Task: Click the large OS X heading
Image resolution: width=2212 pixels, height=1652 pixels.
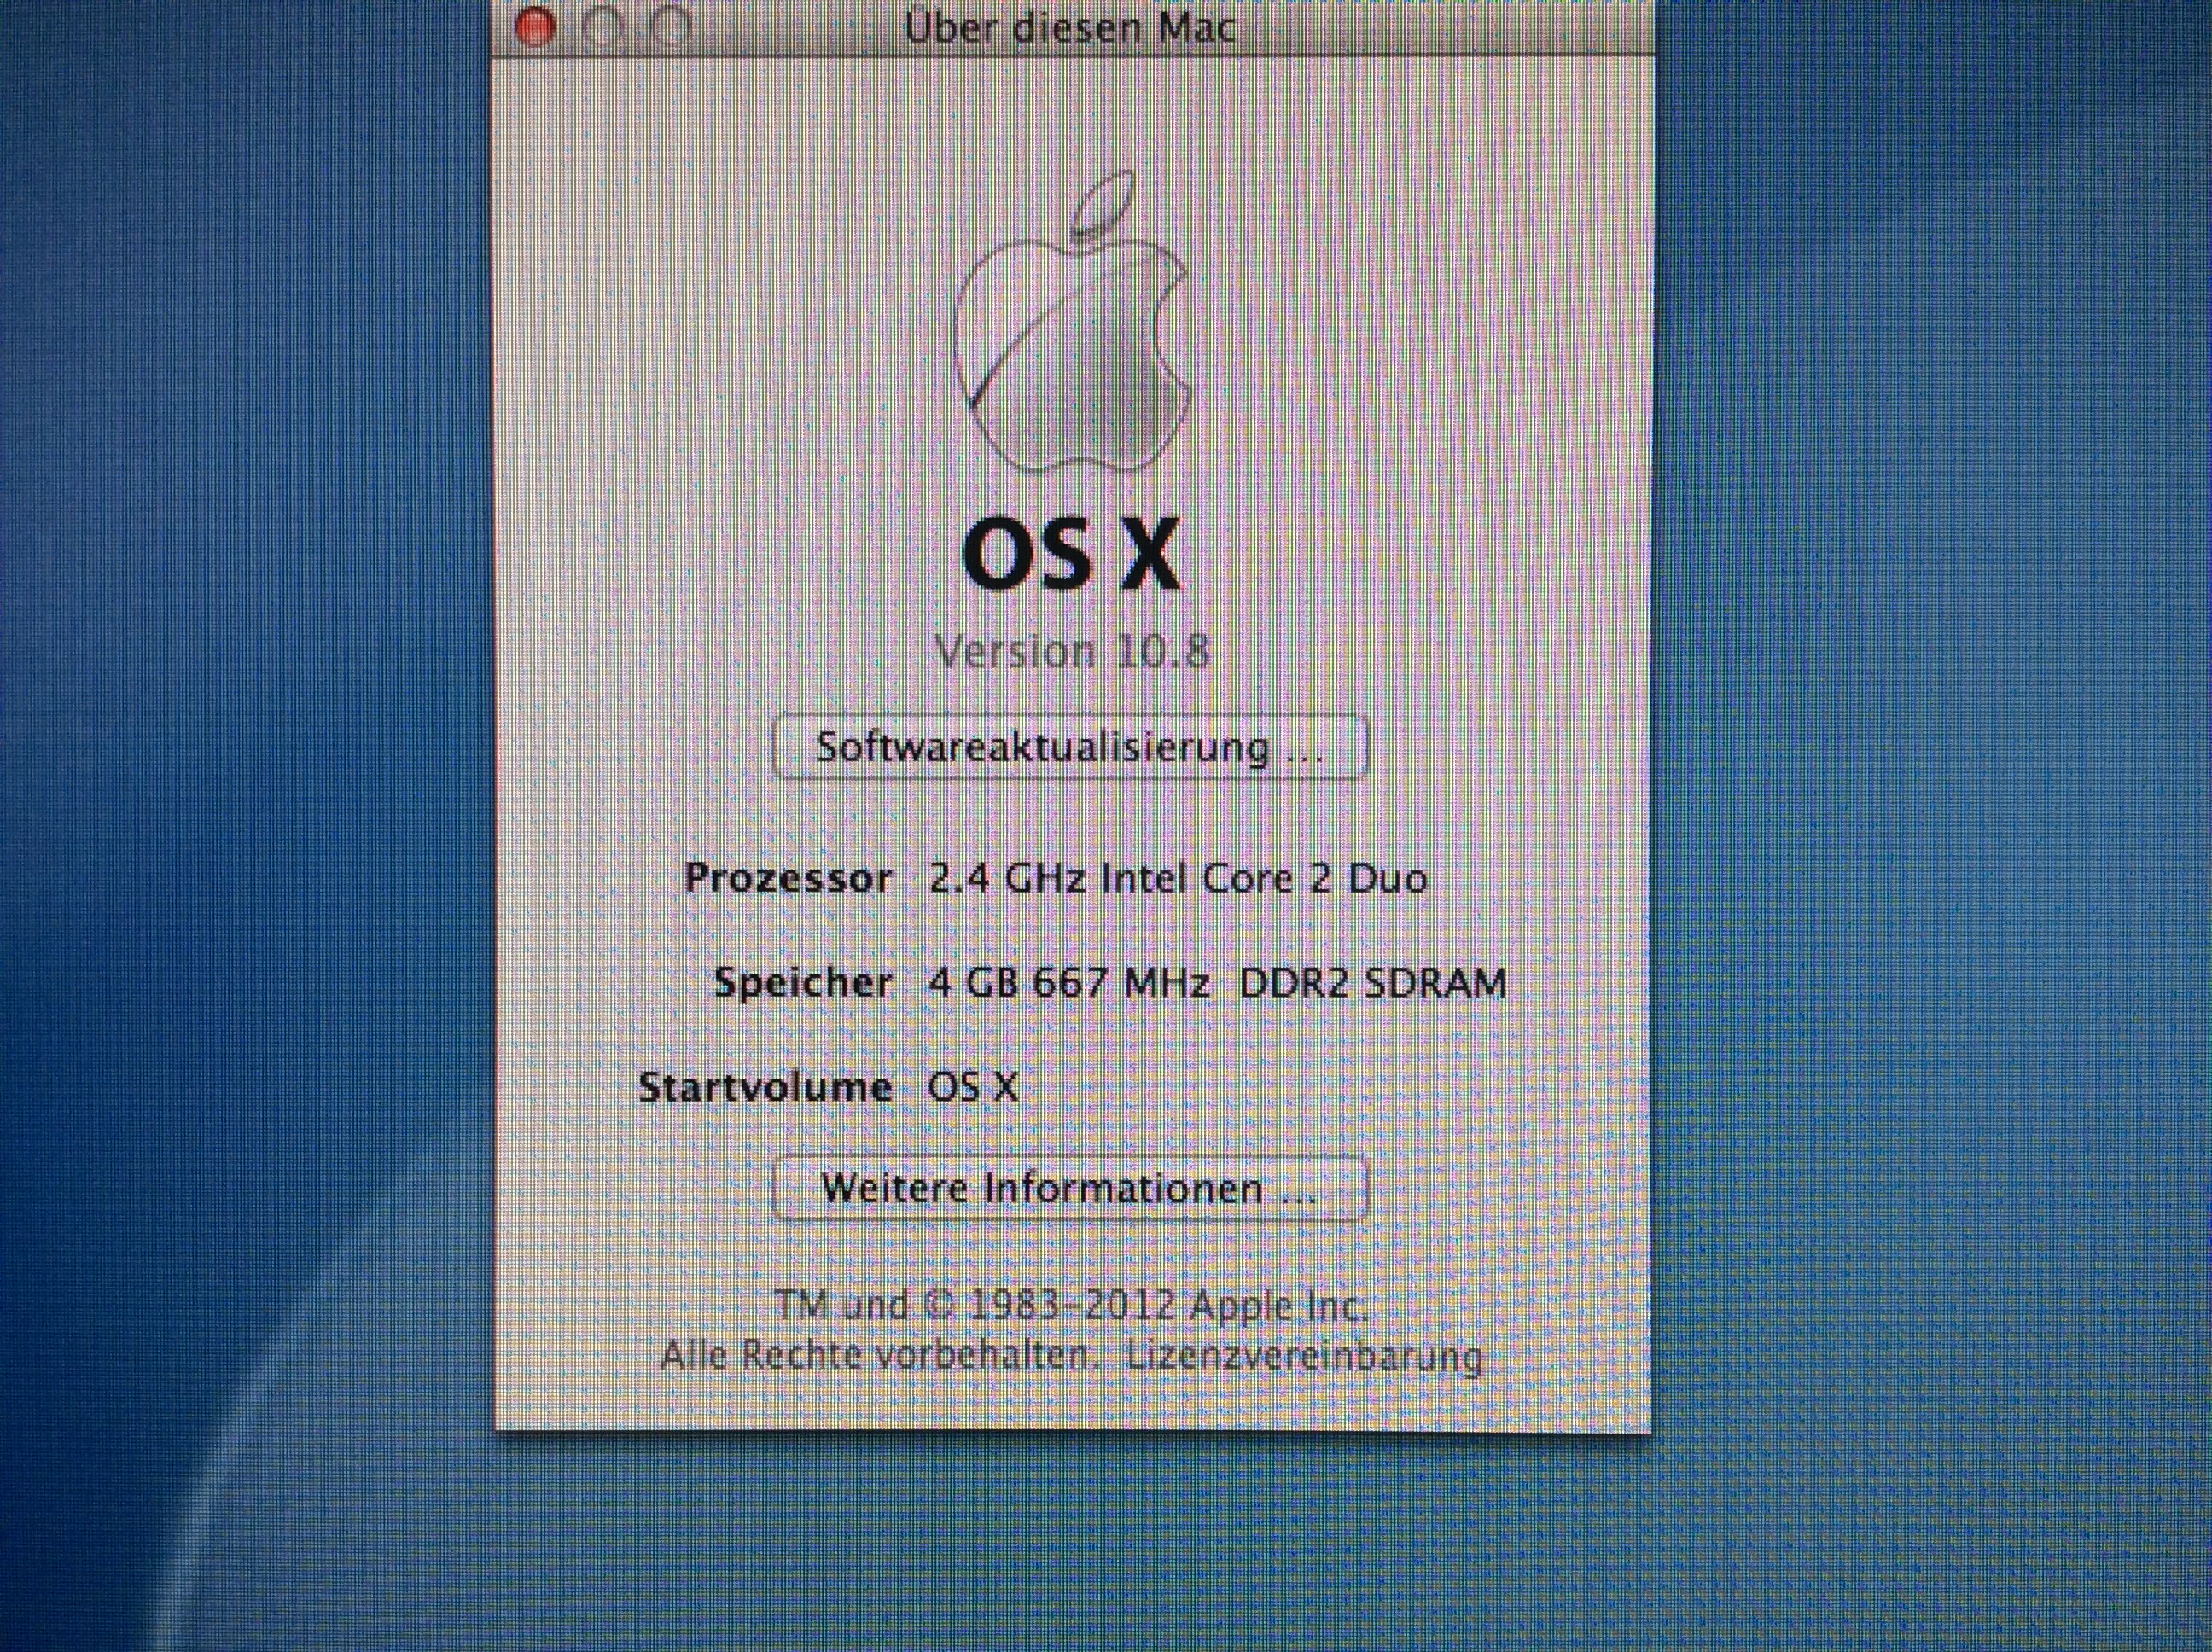Action: pyautogui.click(x=1071, y=555)
